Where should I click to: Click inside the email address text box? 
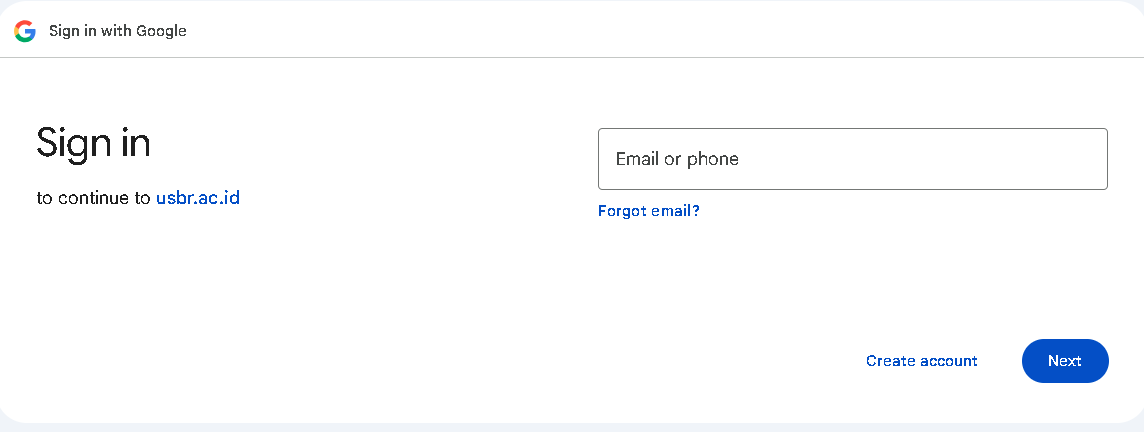point(852,159)
